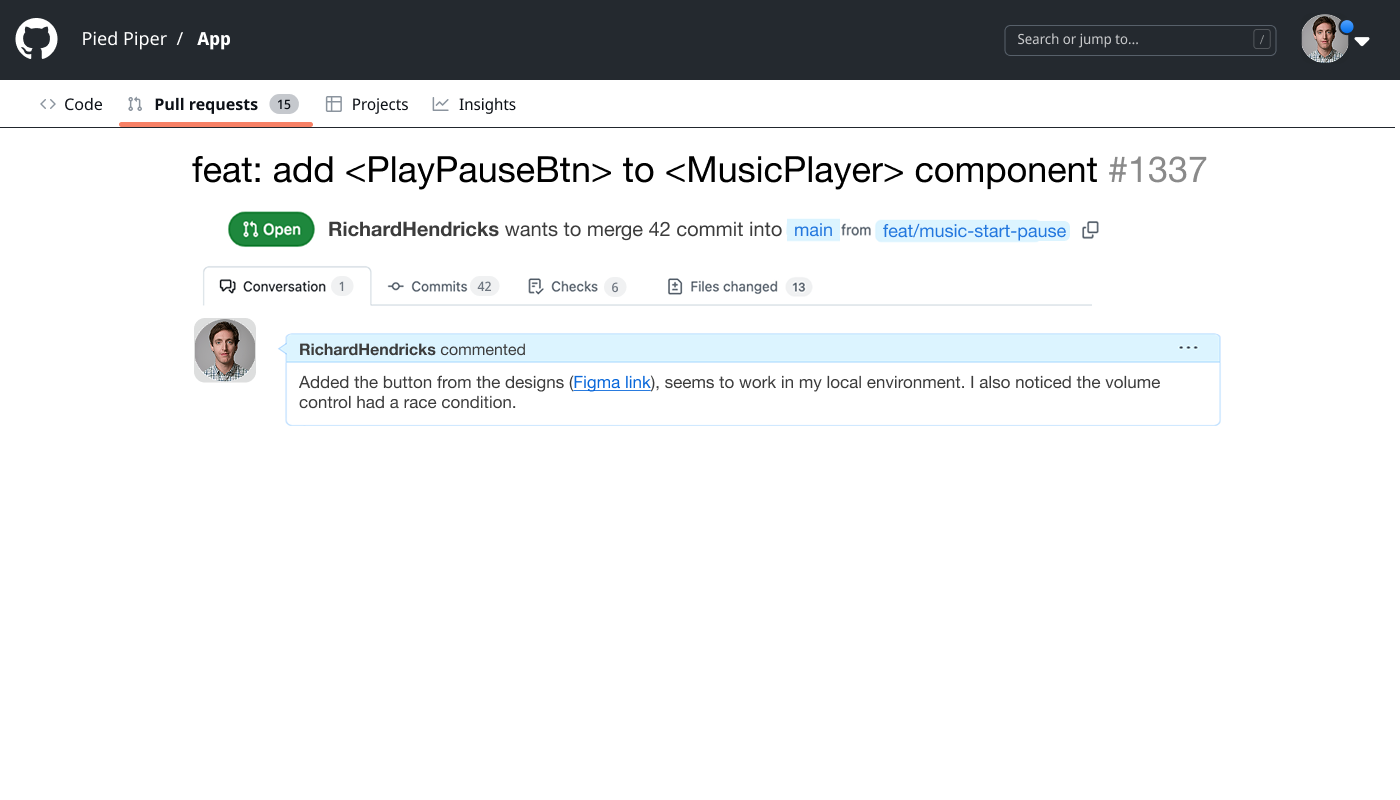Click the slash shortcut icon in search
1400x800 pixels.
(1262, 40)
